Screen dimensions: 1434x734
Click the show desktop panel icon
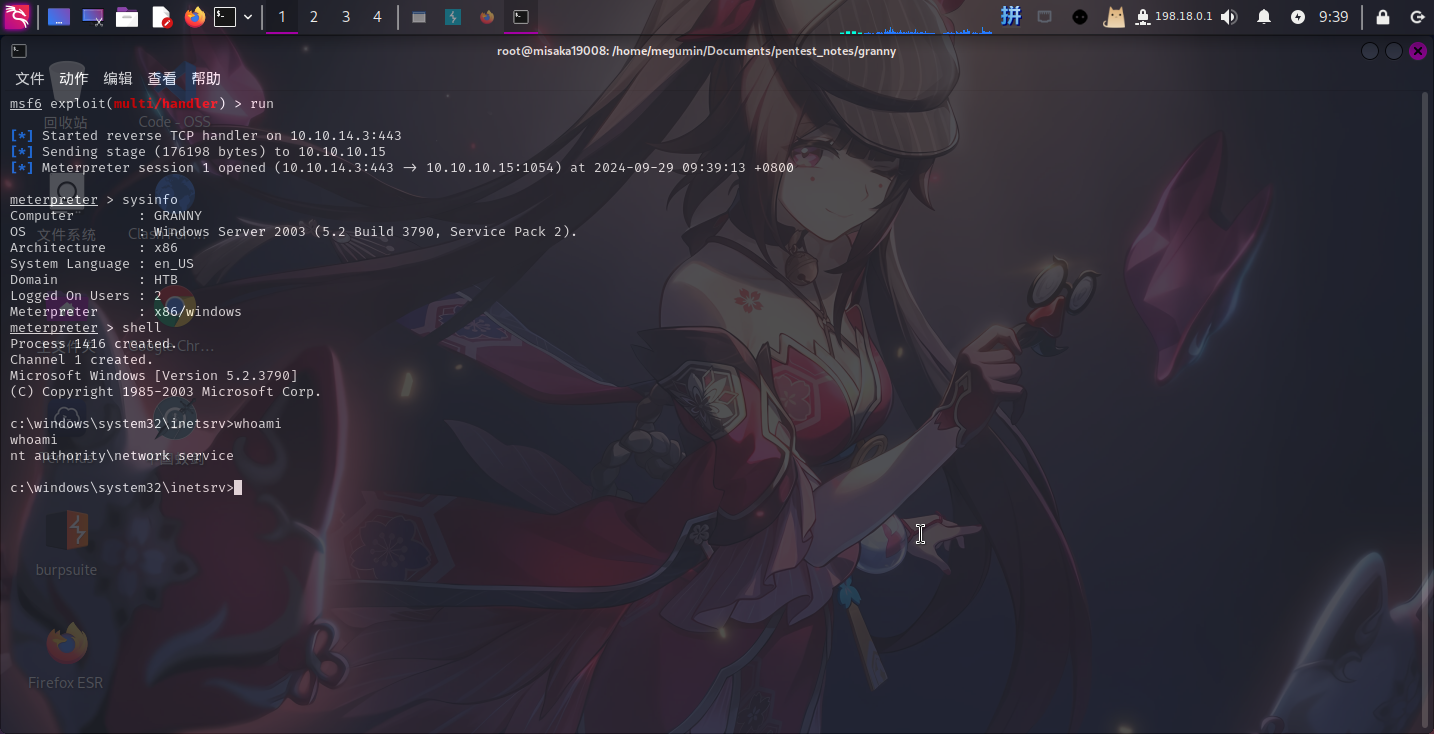[59, 17]
